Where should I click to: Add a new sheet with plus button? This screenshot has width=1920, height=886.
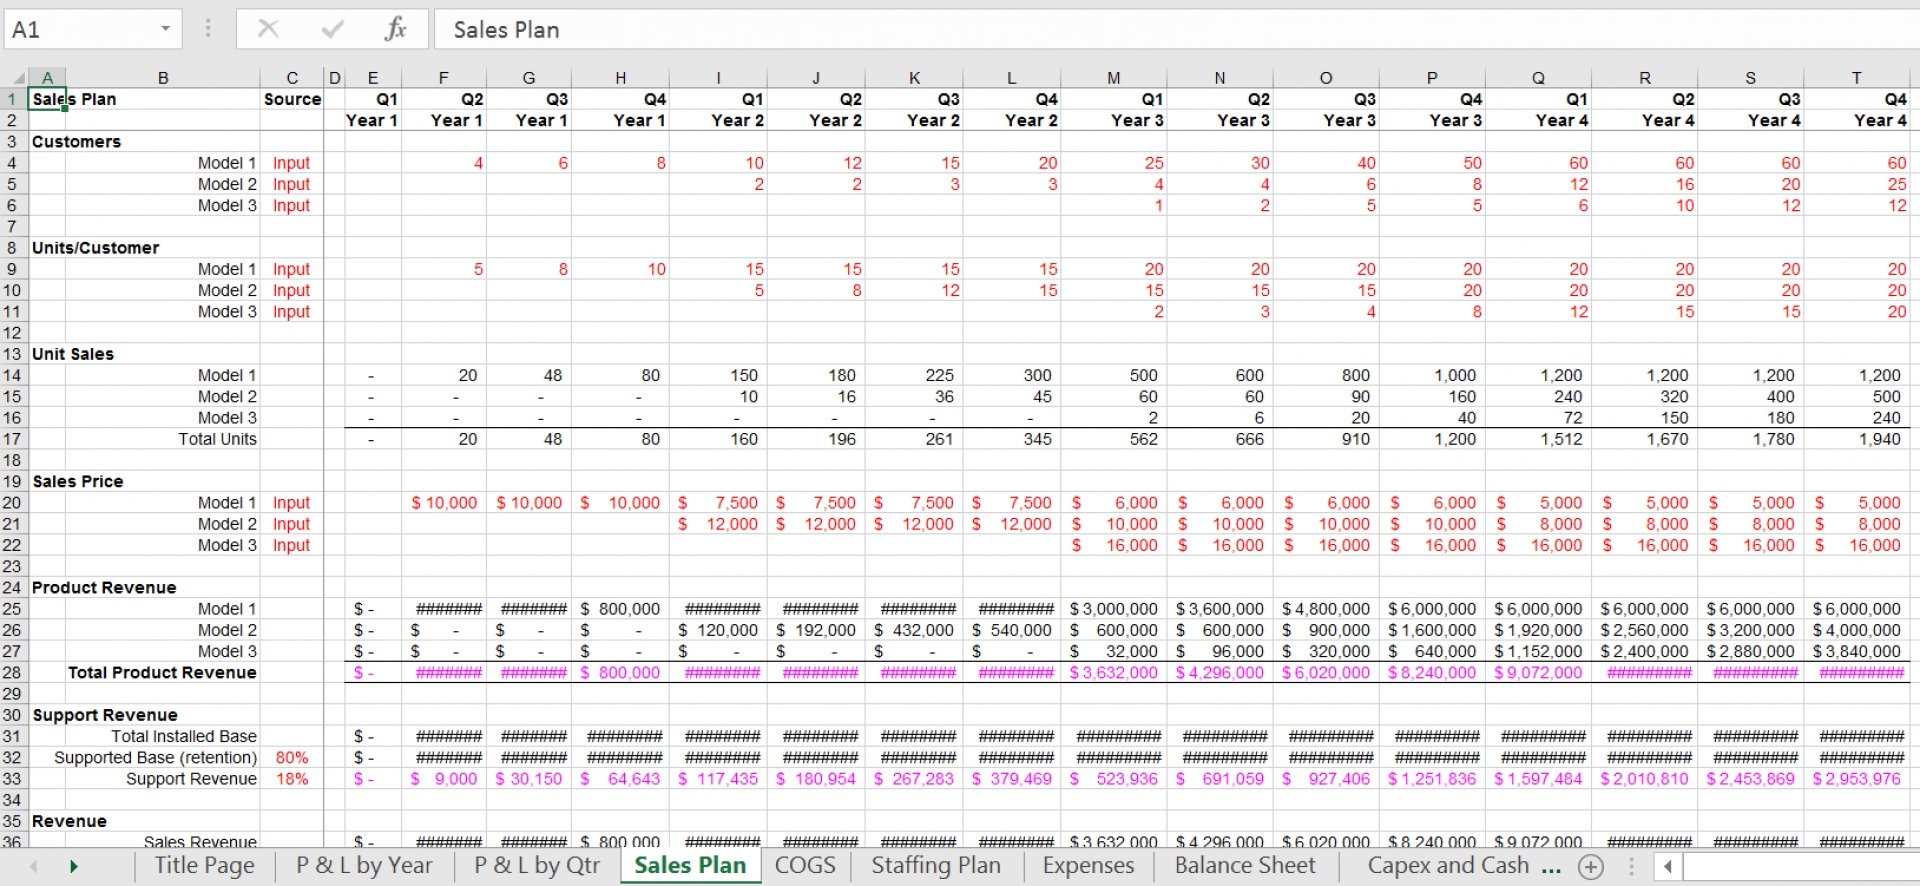pyautogui.click(x=1590, y=866)
